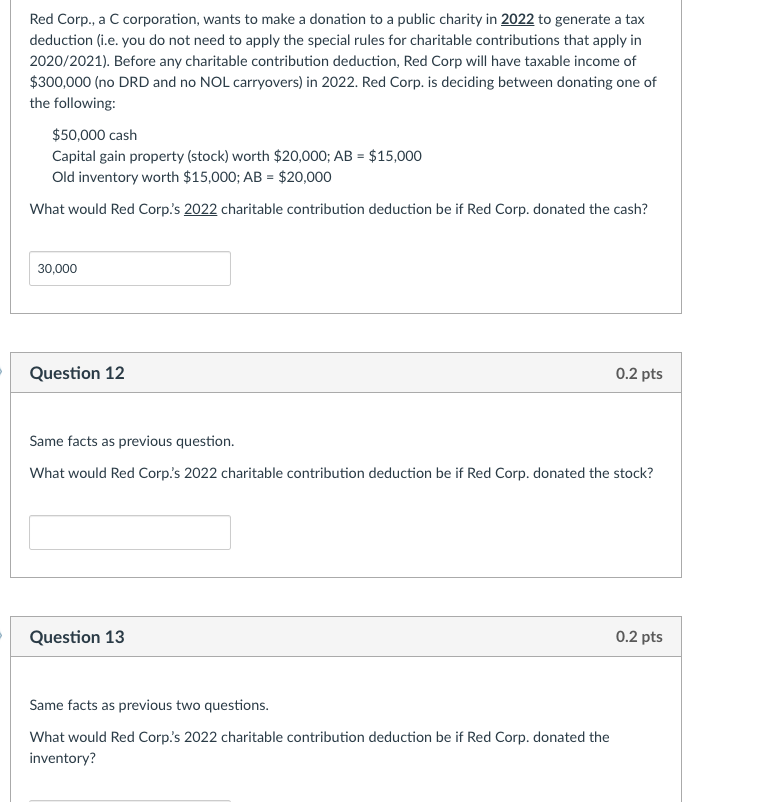Click the 0.2 pts label on Question 12
The image size is (766, 802).
pos(641,373)
